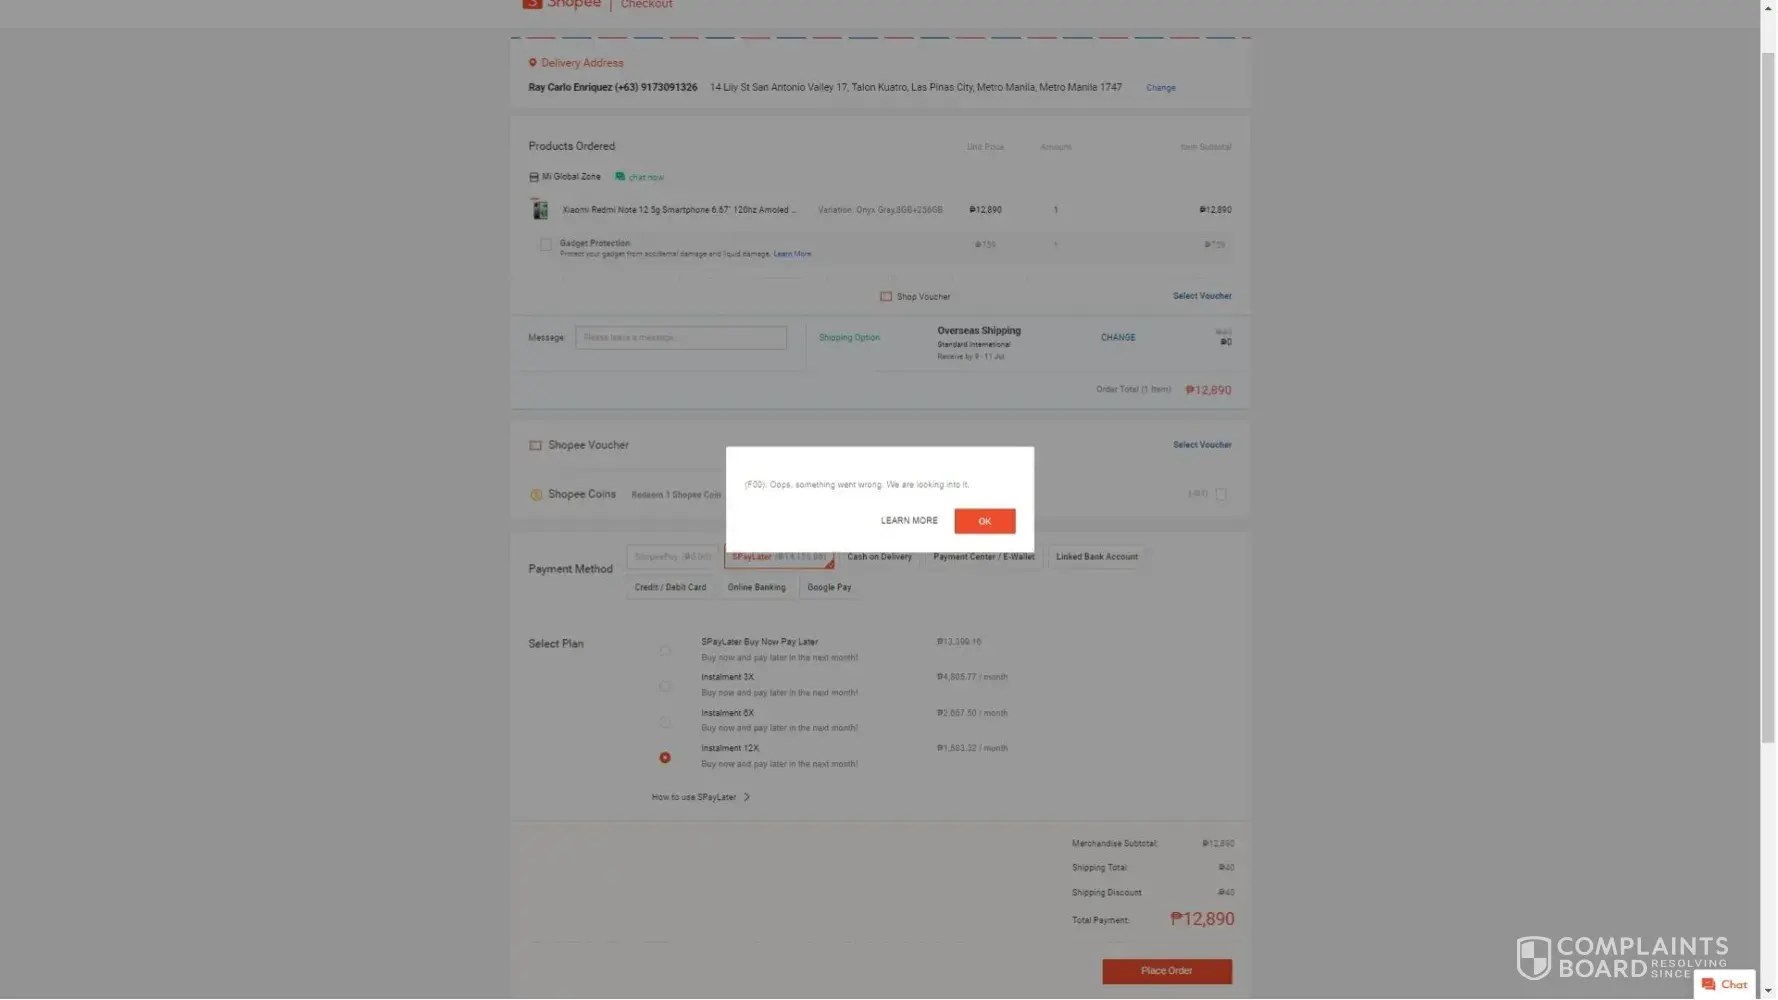
Task: Switch to Credit / Debit Card payment
Action: click(x=670, y=588)
